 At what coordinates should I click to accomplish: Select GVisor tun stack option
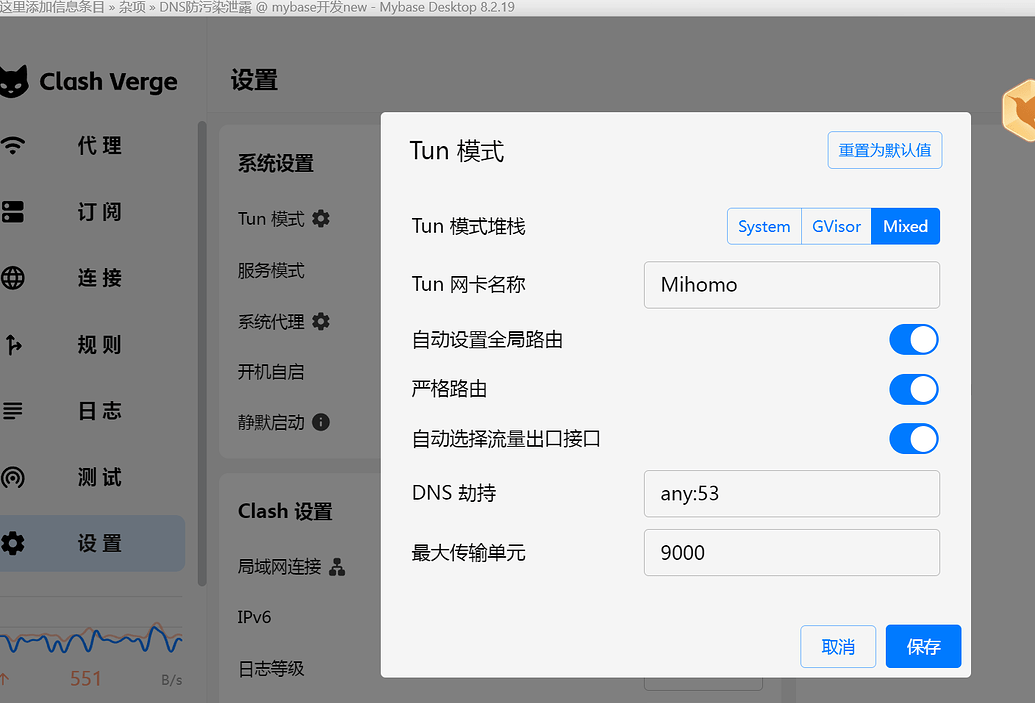(x=836, y=226)
